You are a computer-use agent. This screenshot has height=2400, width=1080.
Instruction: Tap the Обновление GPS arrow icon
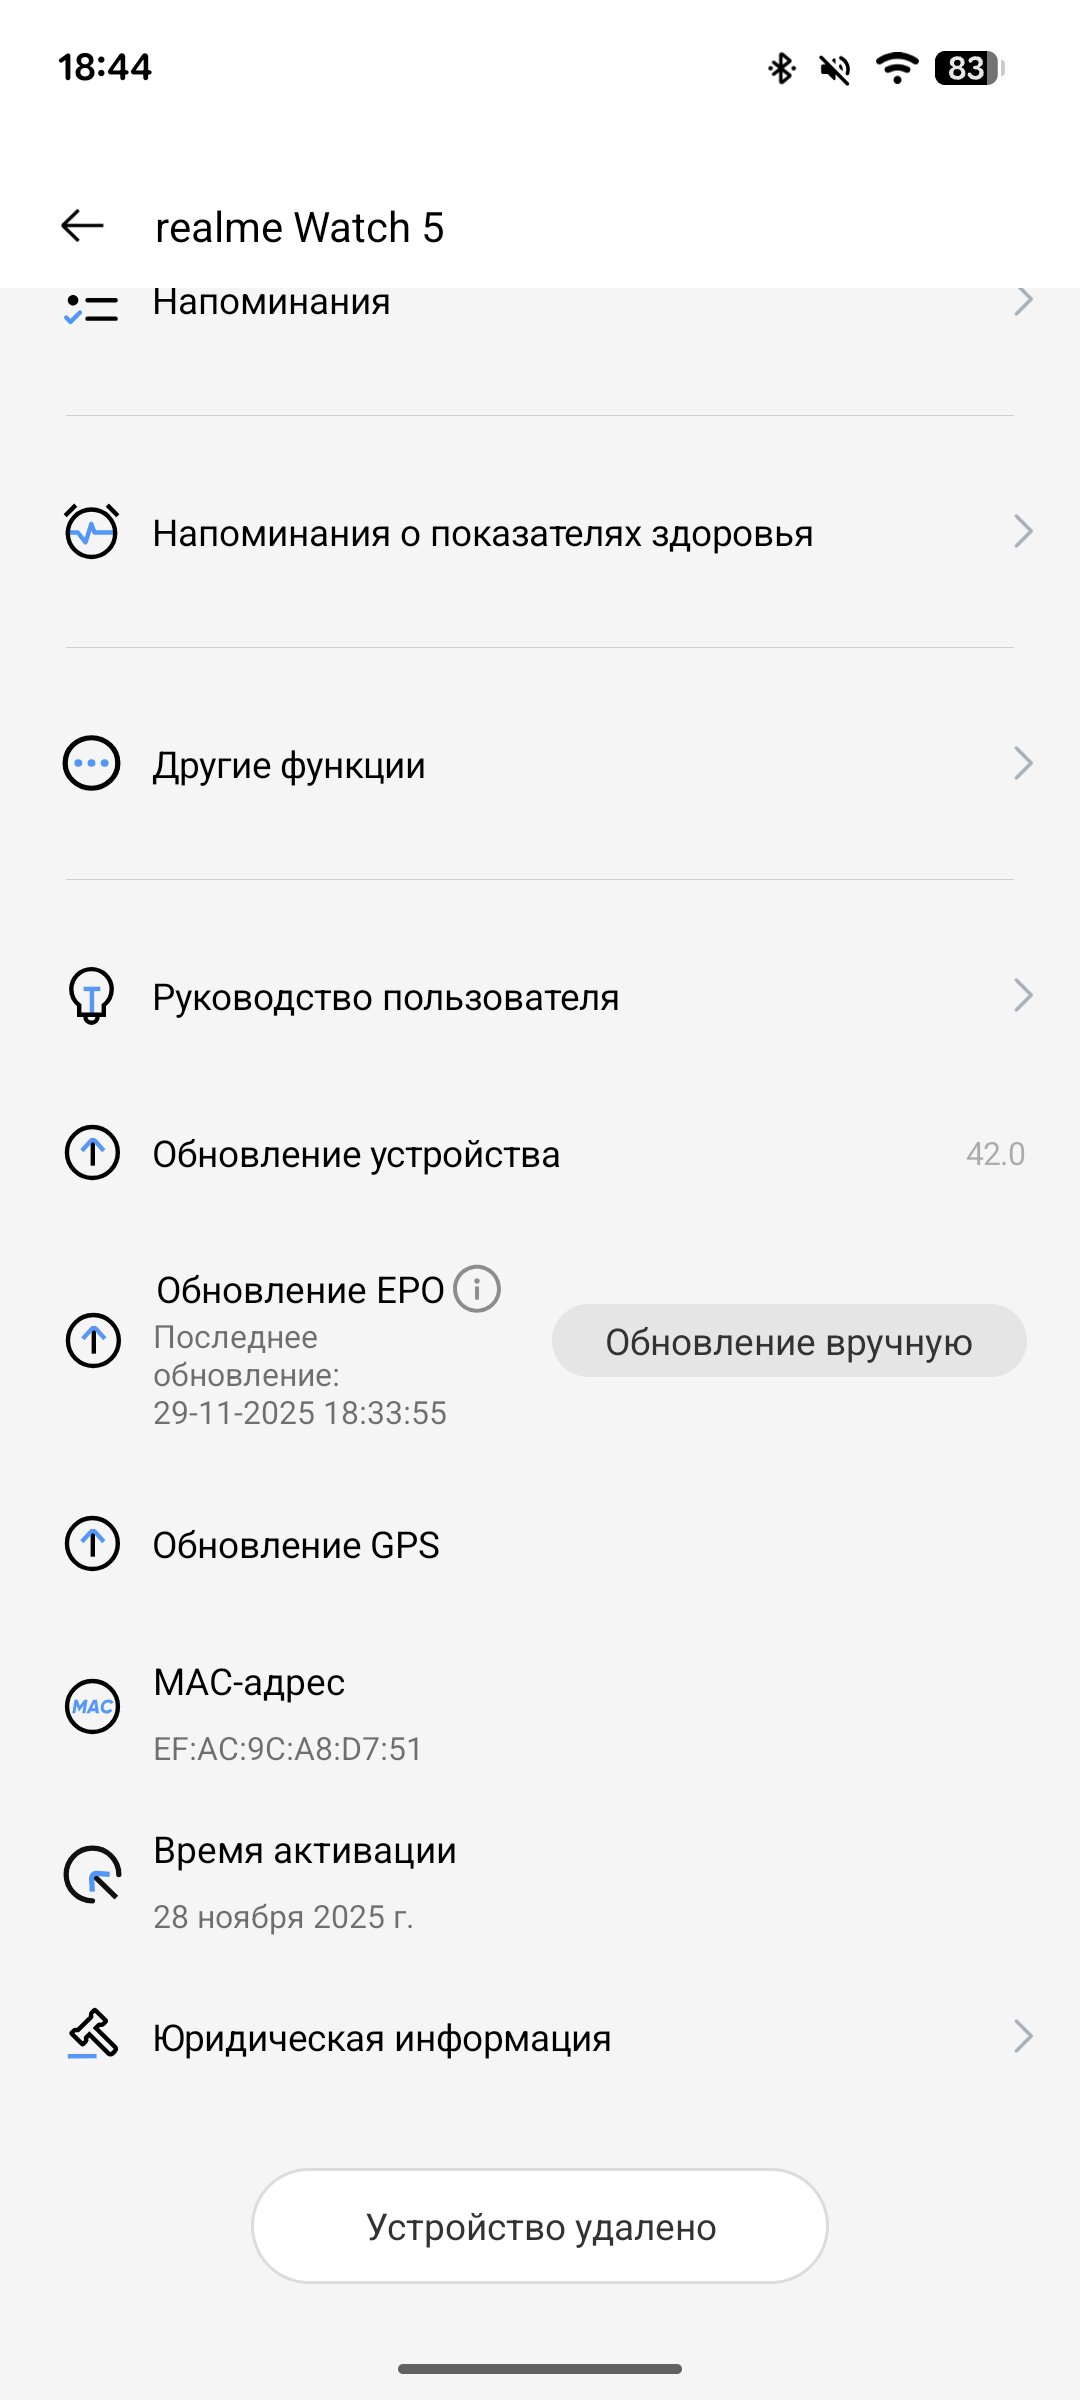point(92,1544)
